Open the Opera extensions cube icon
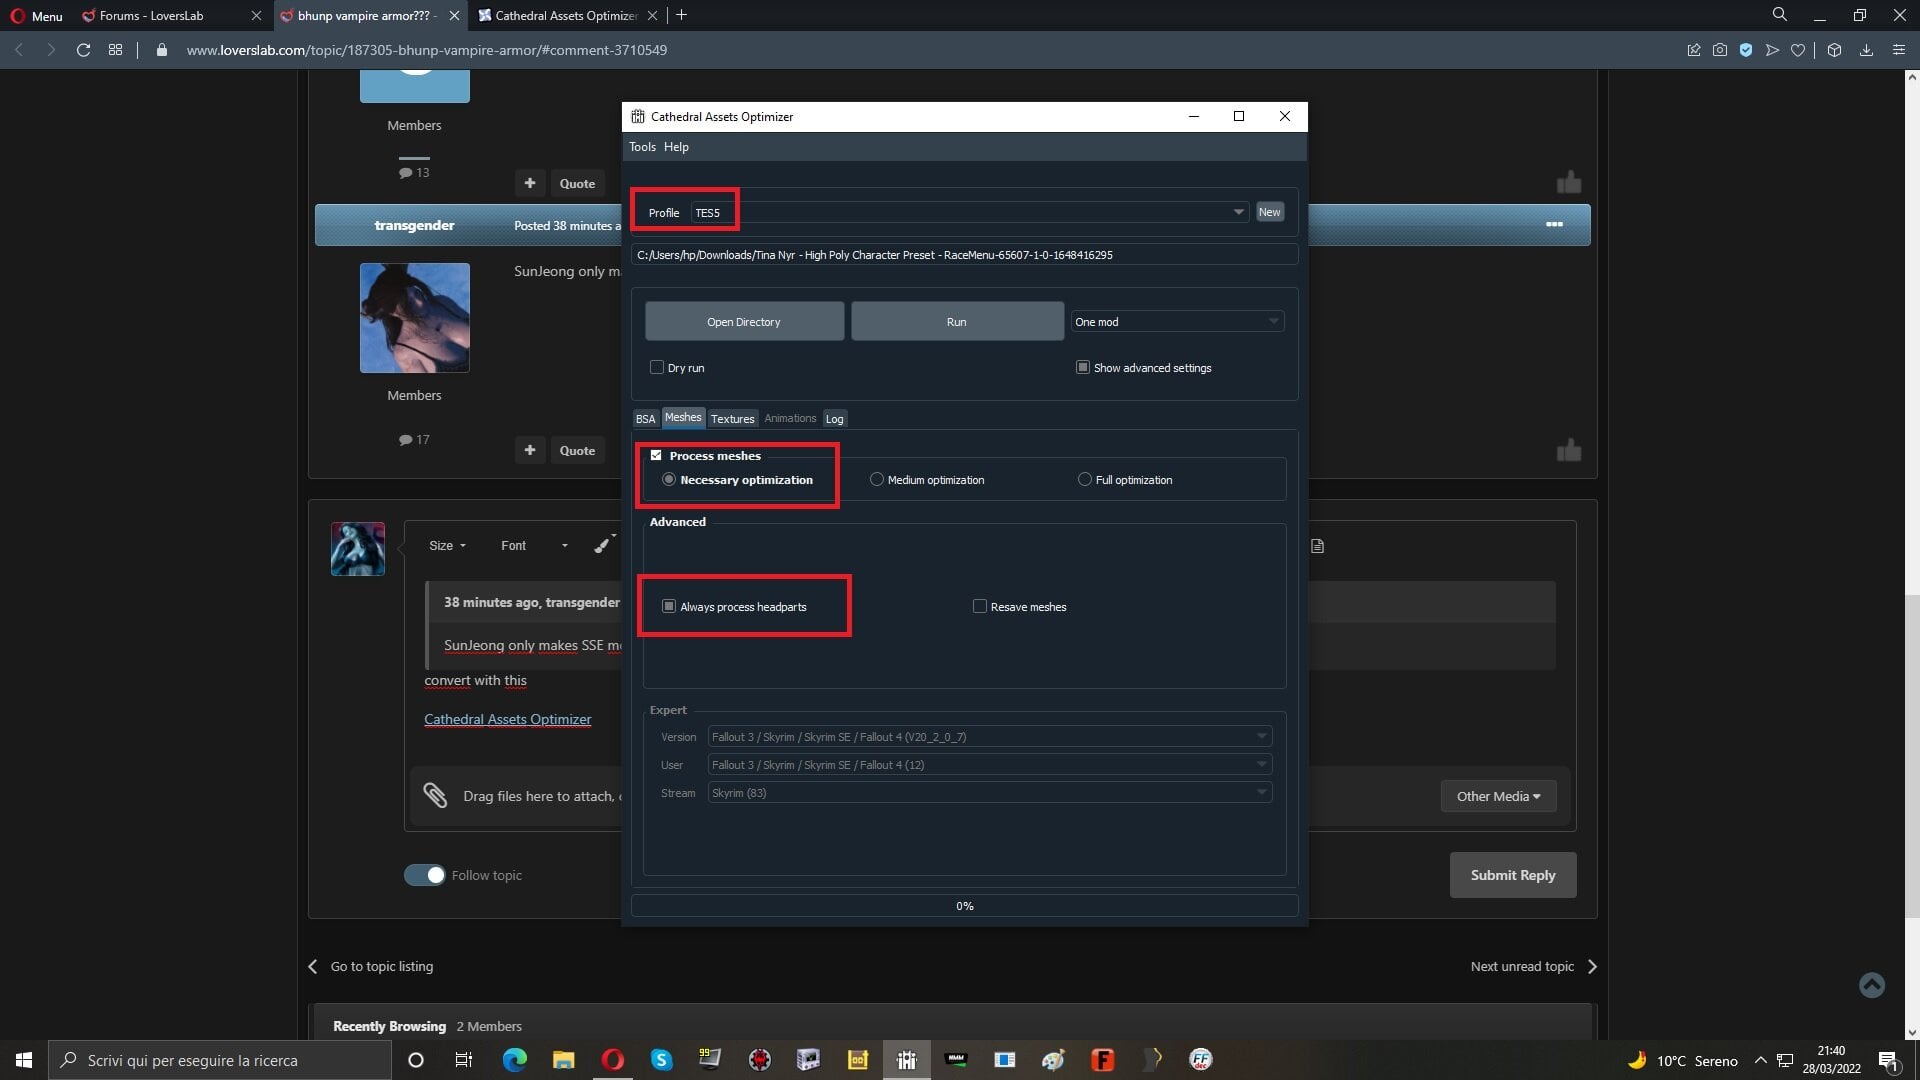1920x1080 pixels. point(1834,50)
